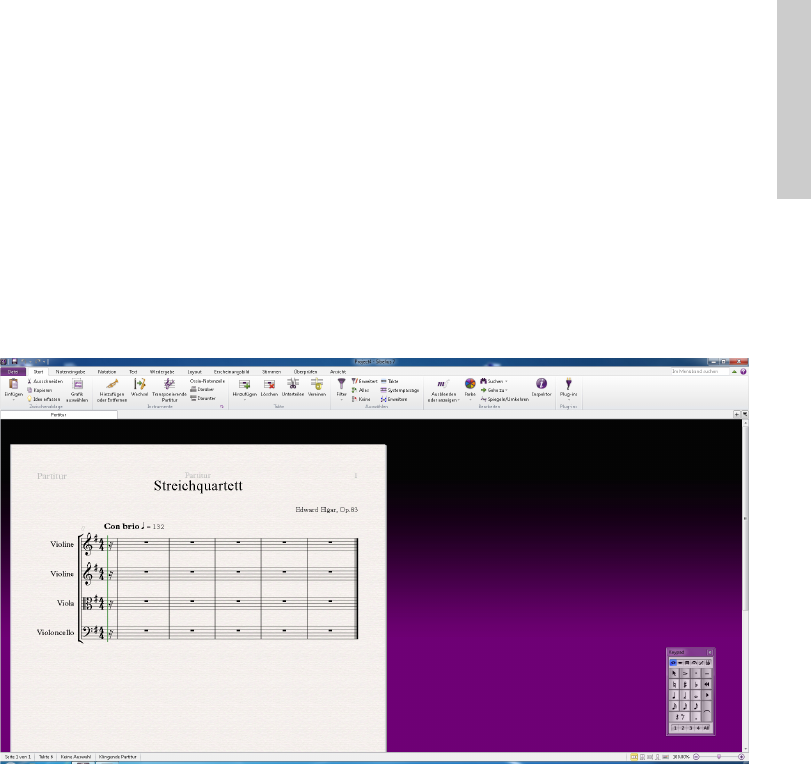Toggle sharp sign on Keypad

pyautogui.click(x=685, y=684)
